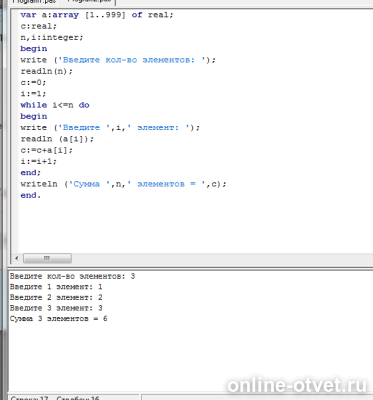Click output line 'Введите 1 элемент: 1'
373x400 pixels.
click(56, 287)
